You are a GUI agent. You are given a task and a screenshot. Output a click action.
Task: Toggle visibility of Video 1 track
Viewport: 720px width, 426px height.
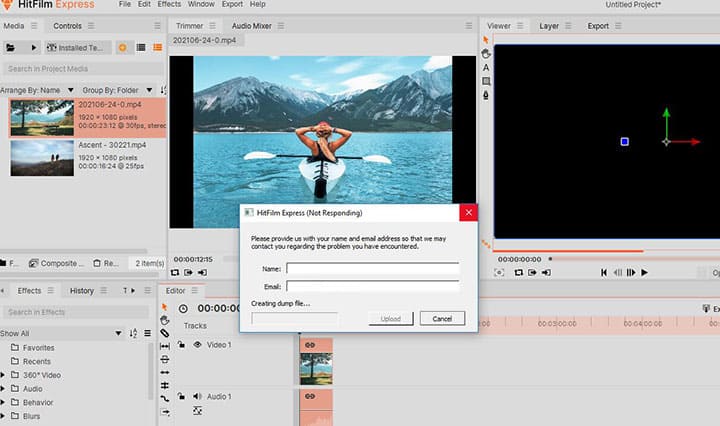pyautogui.click(x=196, y=344)
